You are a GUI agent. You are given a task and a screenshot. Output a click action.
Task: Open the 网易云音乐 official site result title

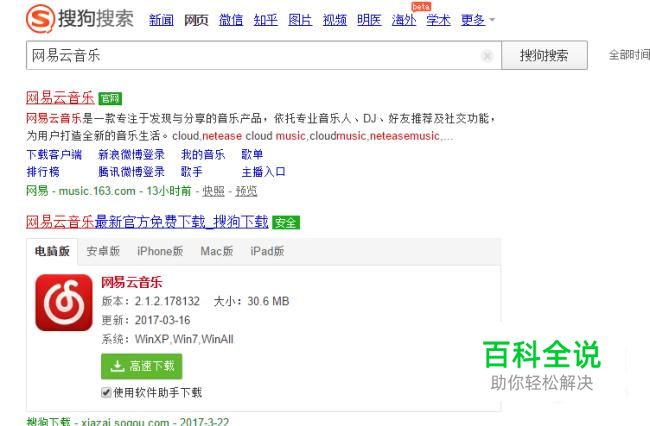click(x=60, y=98)
